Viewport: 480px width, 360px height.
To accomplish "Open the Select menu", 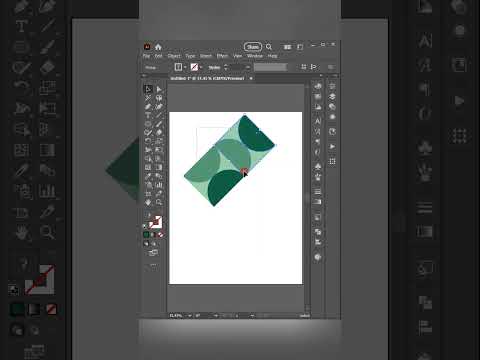I will tap(206, 56).
